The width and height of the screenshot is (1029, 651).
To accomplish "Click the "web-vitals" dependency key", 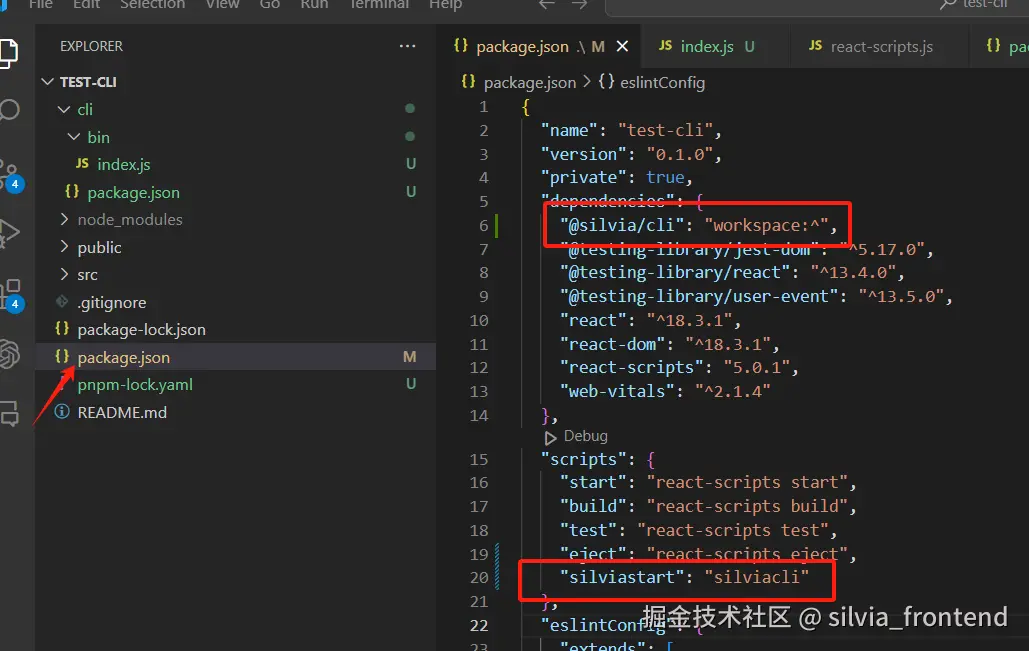I will 618,392.
